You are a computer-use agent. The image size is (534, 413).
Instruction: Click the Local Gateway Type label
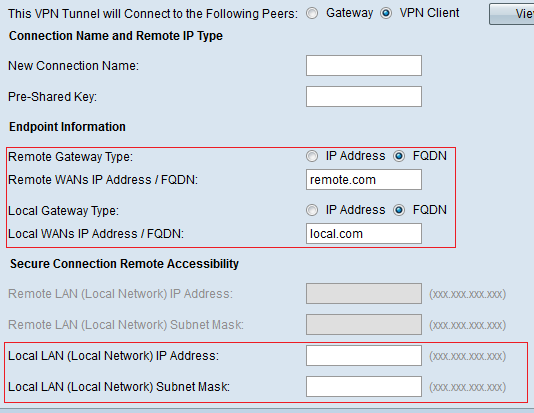click(63, 211)
